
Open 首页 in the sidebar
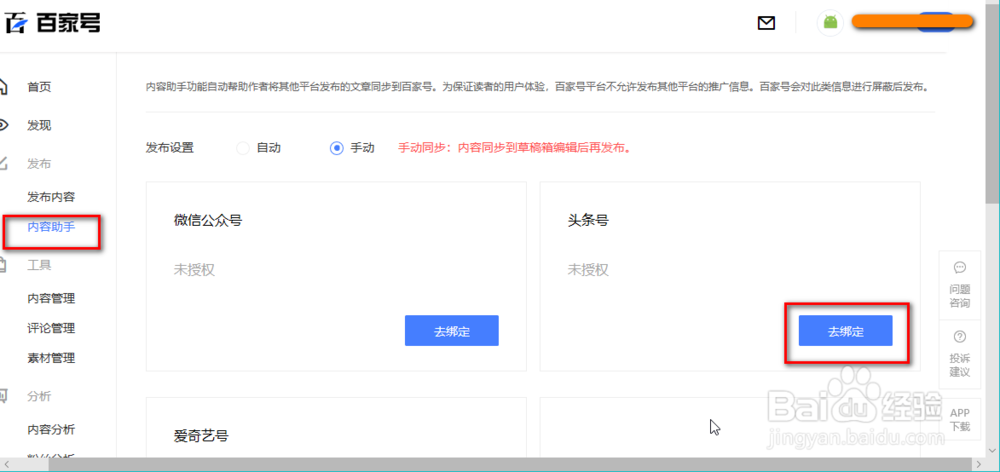pyautogui.click(x=39, y=87)
